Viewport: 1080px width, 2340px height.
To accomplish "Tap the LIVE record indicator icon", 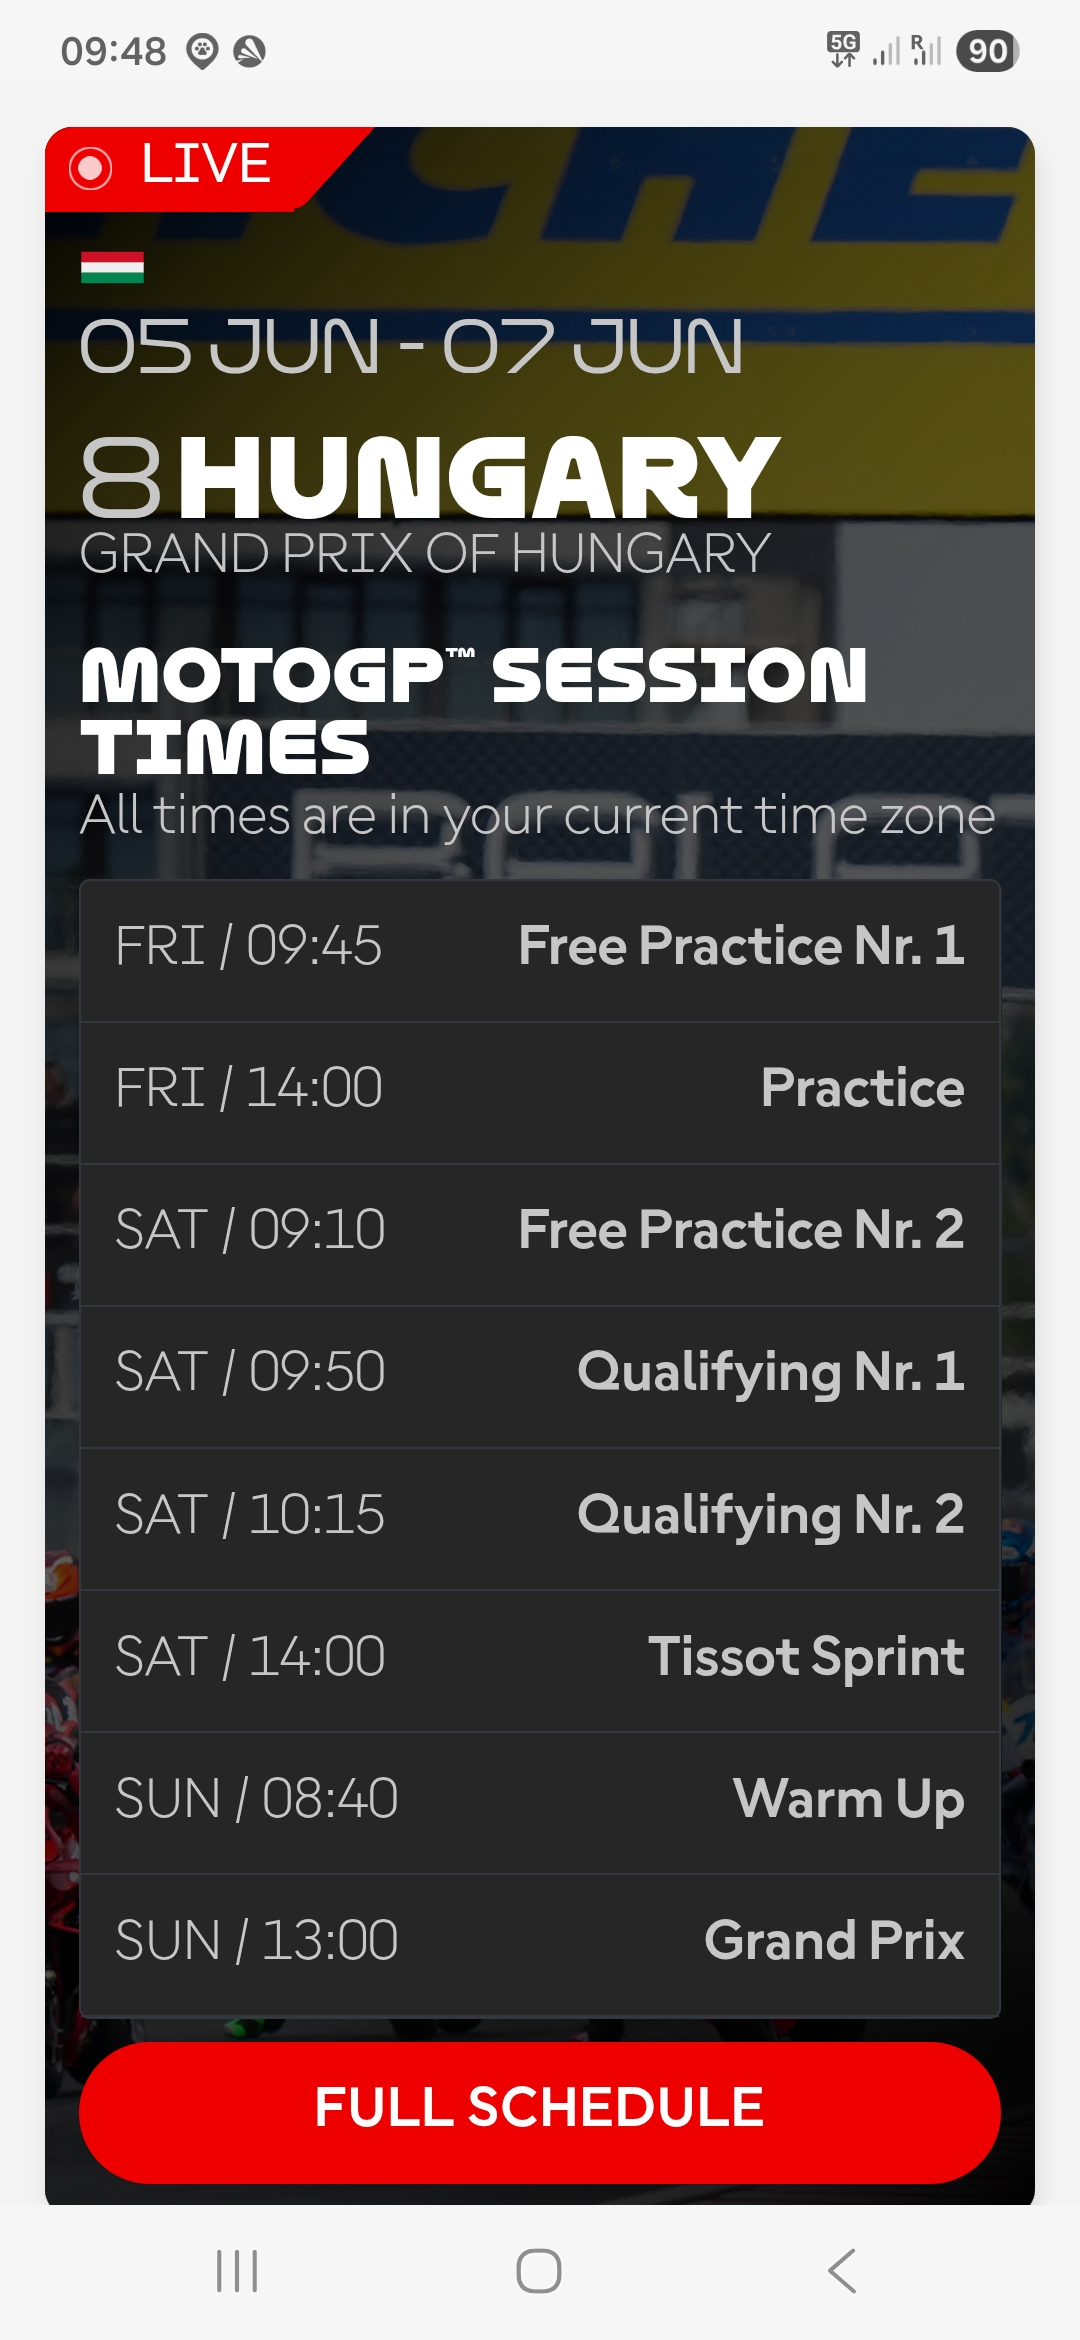I will [90, 168].
